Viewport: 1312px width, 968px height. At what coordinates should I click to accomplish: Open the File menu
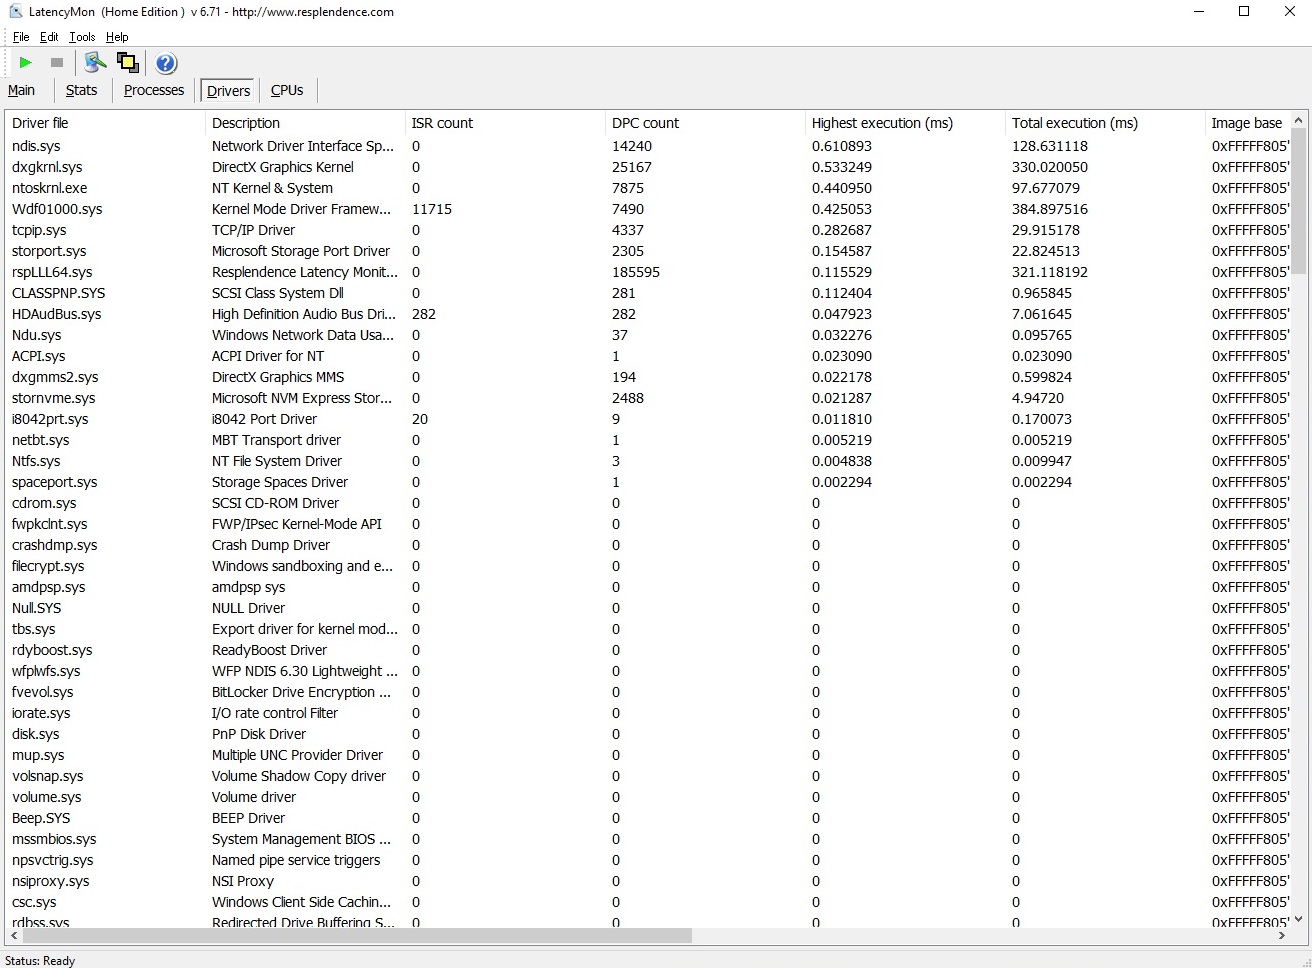(x=21, y=37)
